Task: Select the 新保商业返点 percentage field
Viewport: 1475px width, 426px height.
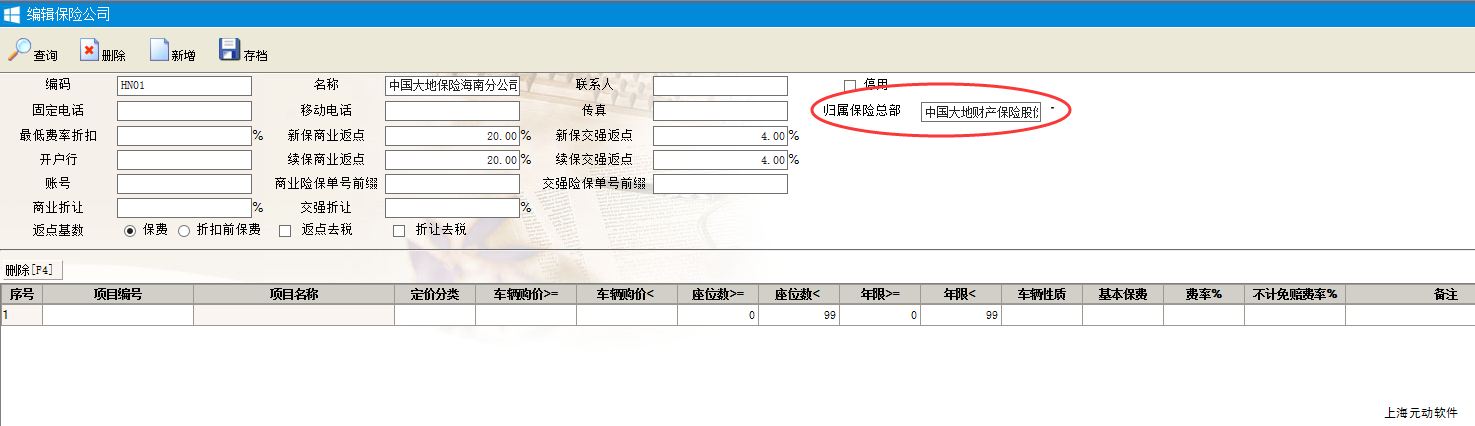Action: tap(452, 135)
